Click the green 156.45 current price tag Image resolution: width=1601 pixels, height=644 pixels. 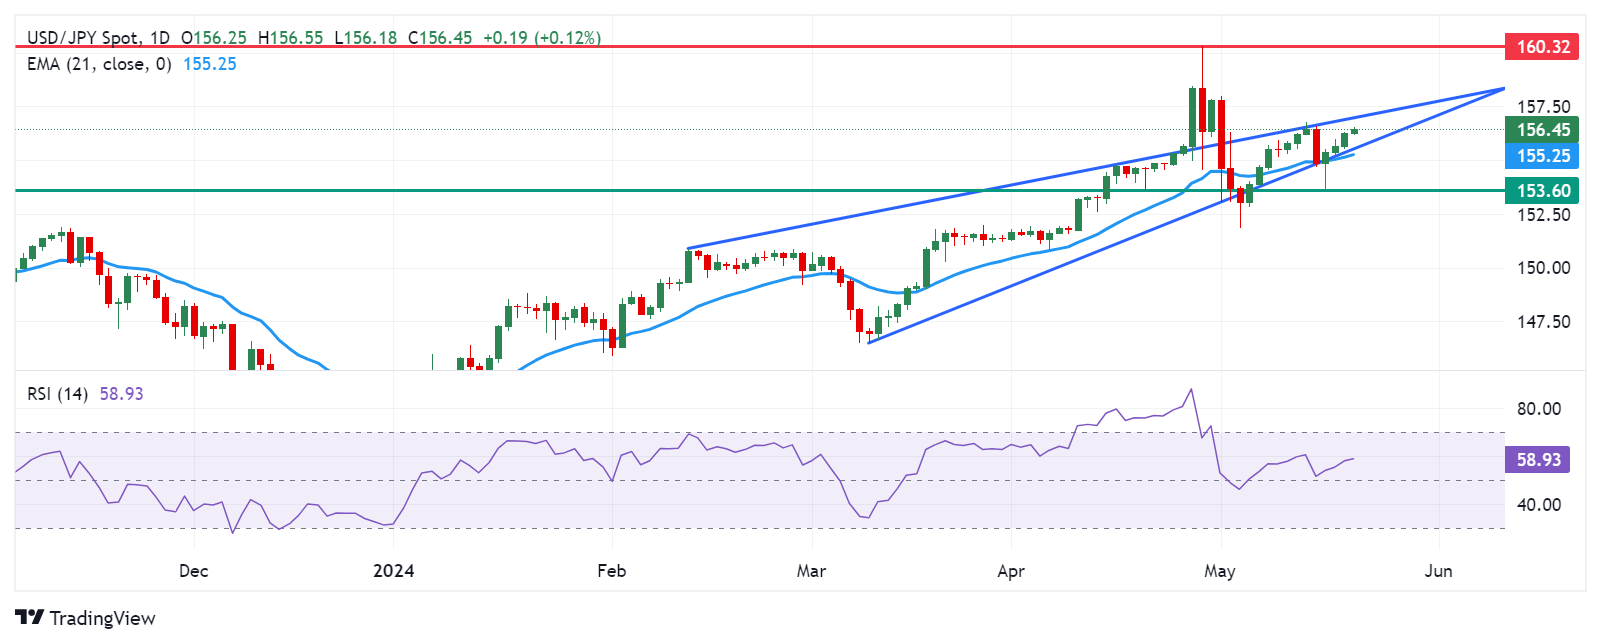click(1541, 130)
